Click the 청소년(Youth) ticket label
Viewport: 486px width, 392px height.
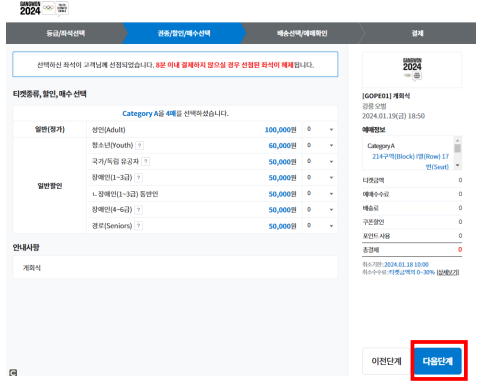[x=112, y=145]
